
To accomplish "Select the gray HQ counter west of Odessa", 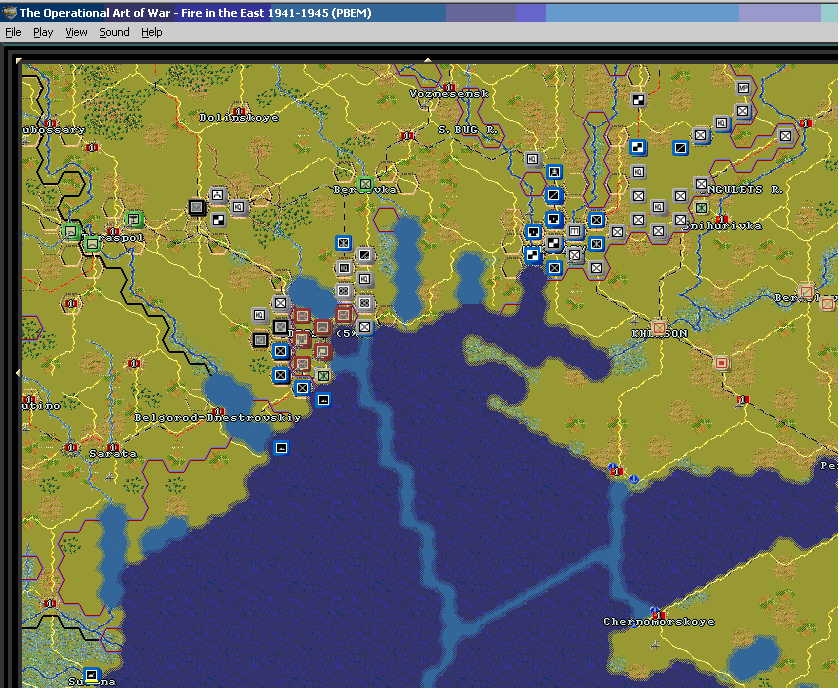I will (260, 315).
